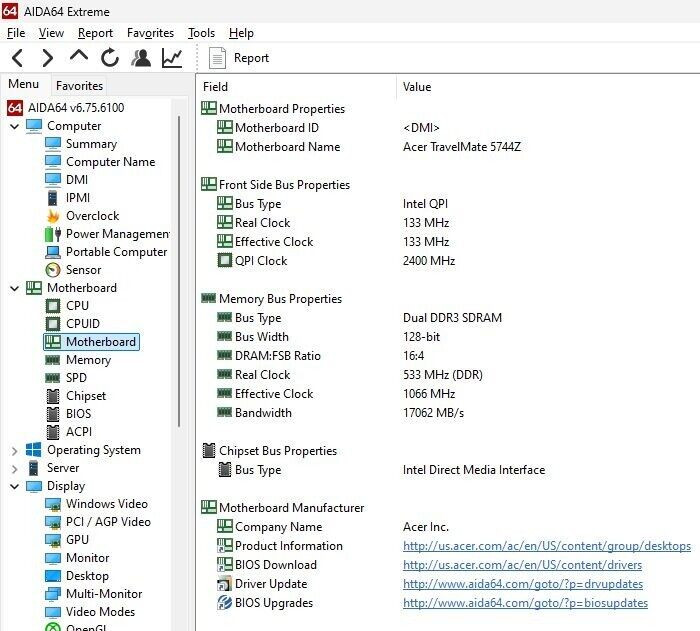The image size is (700, 631).
Task: Go back with the left arrow toolbar button
Action: 17,58
